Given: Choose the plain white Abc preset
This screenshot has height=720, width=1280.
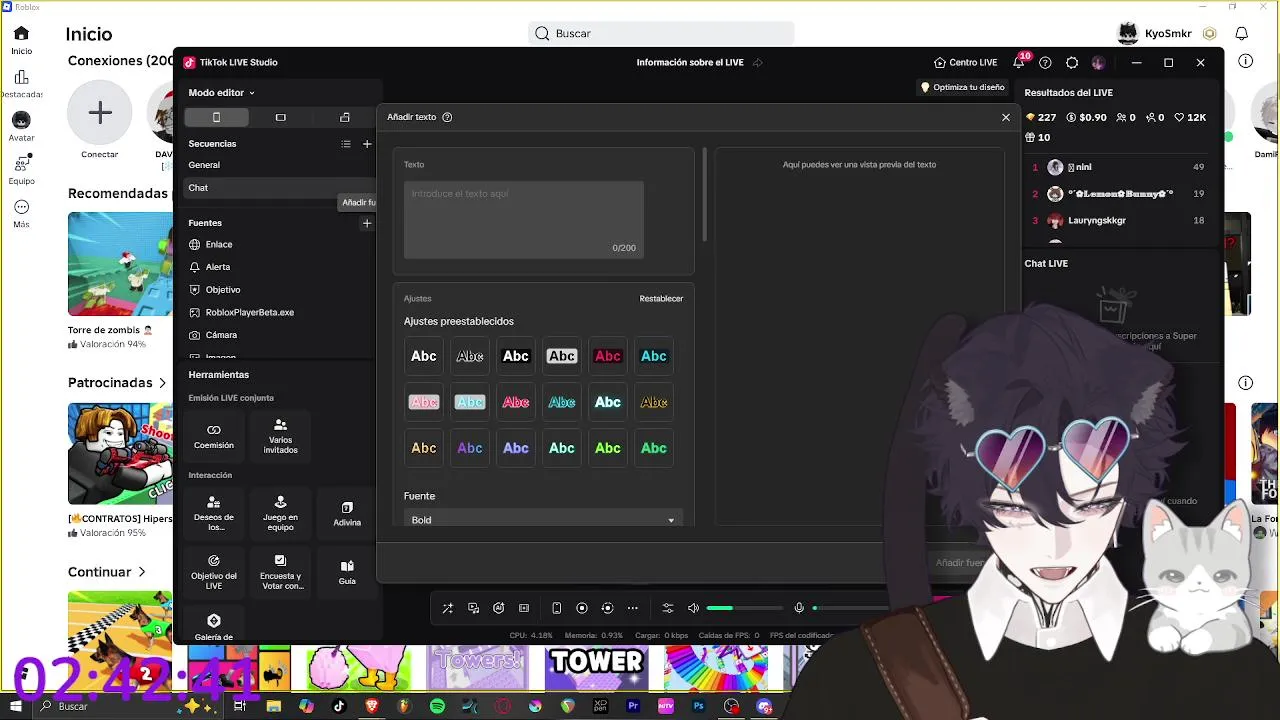Looking at the screenshot, I should click(x=424, y=356).
